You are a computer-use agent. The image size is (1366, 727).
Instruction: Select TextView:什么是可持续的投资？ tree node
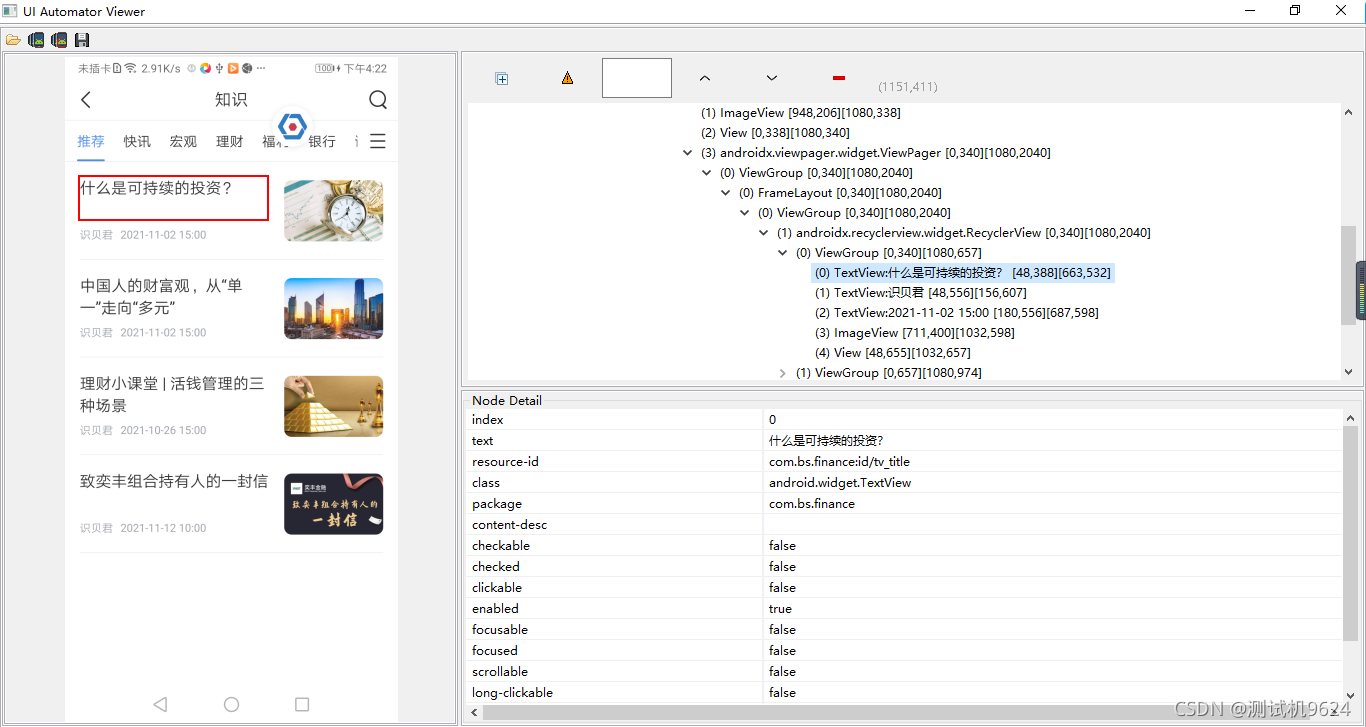pos(962,273)
